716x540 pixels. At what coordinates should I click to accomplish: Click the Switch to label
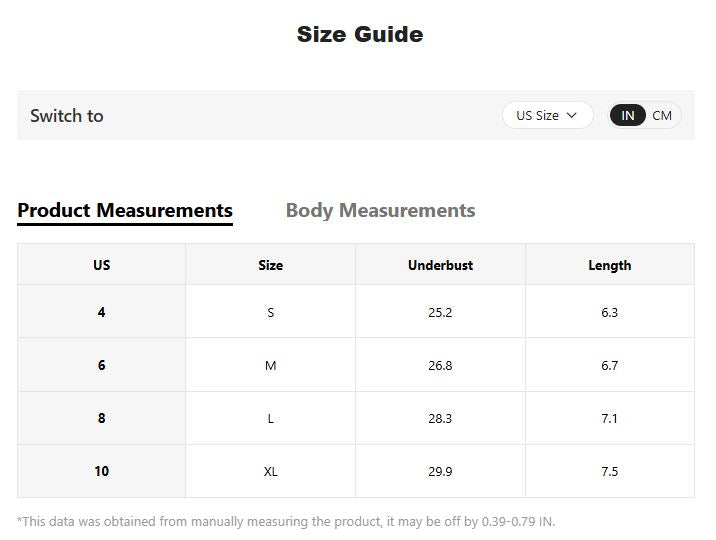click(x=67, y=115)
